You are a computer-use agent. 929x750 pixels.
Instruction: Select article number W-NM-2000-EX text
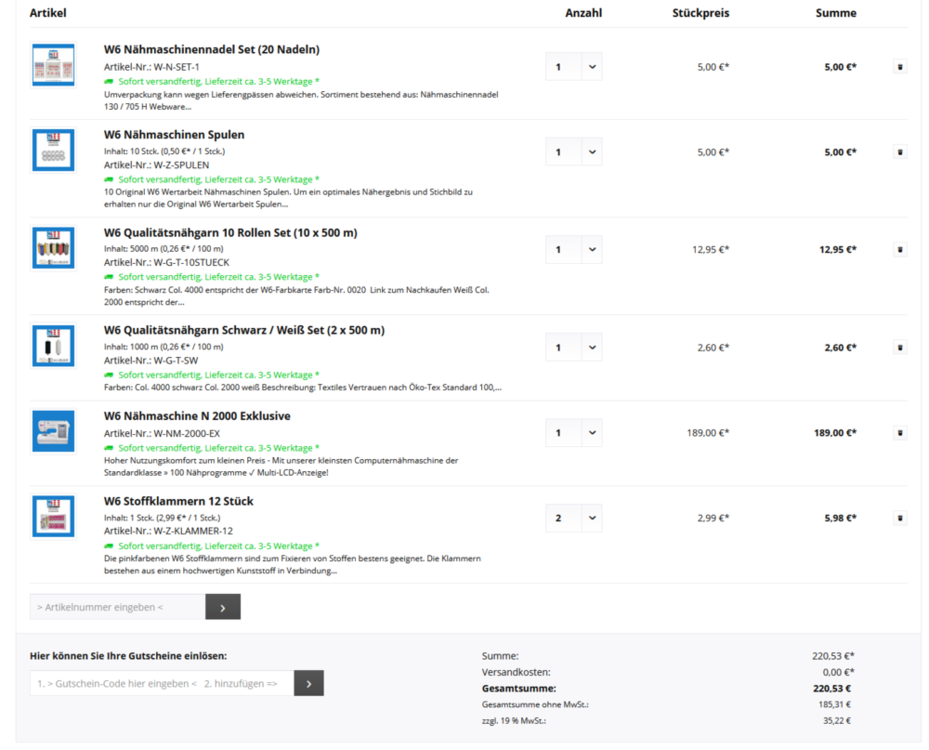(187, 434)
